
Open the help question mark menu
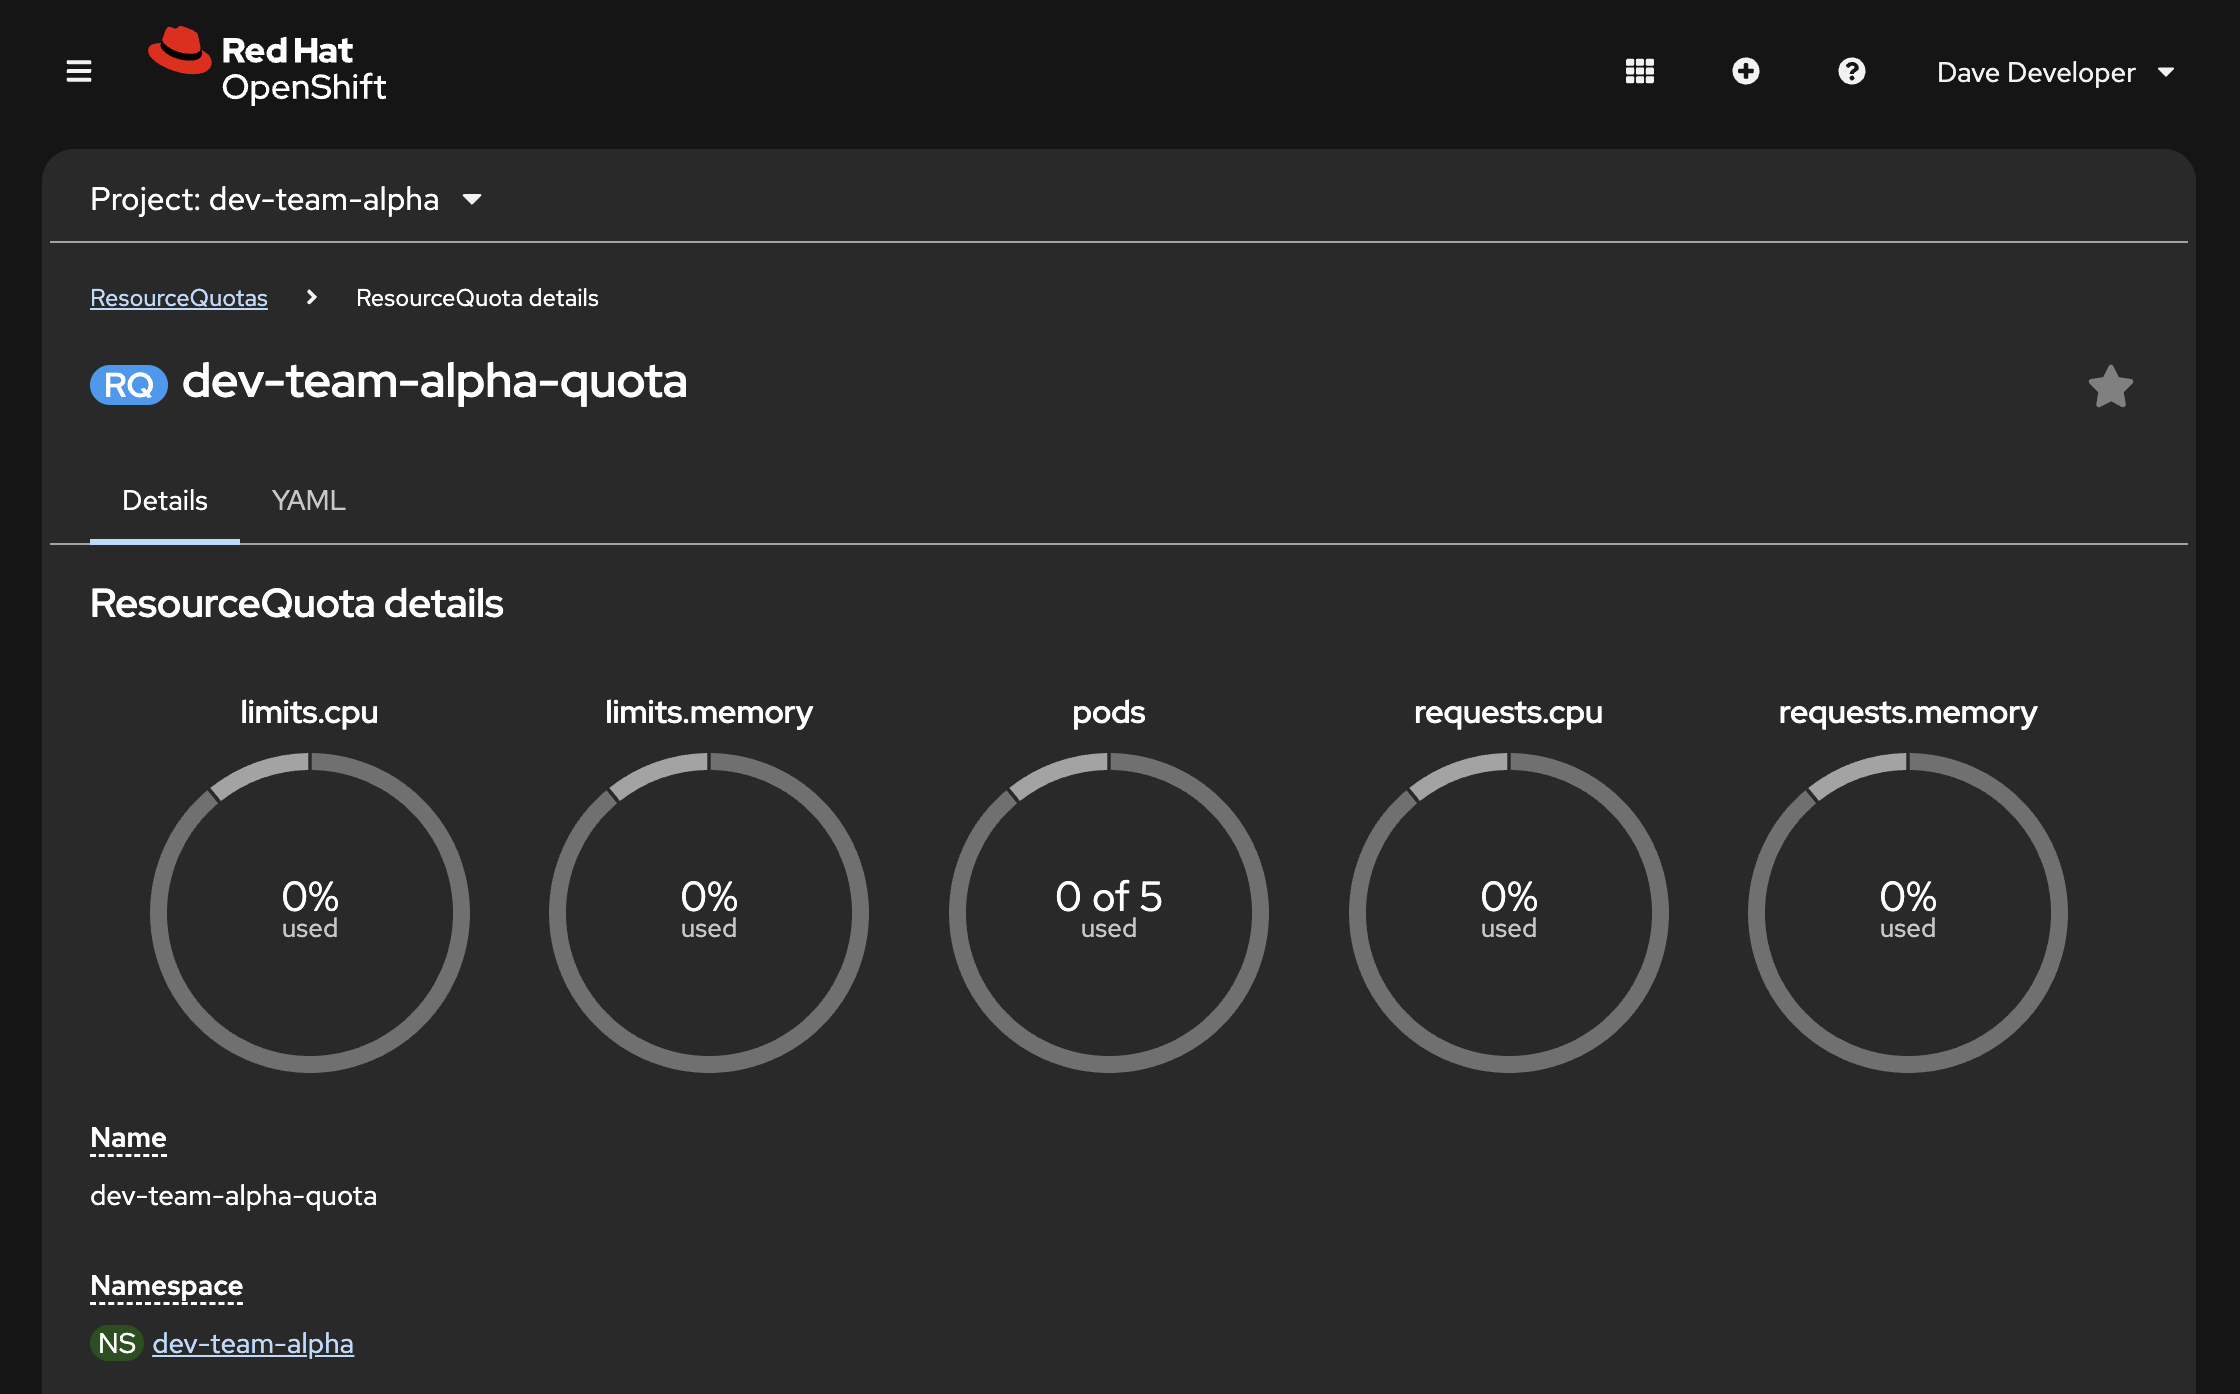click(x=1852, y=72)
